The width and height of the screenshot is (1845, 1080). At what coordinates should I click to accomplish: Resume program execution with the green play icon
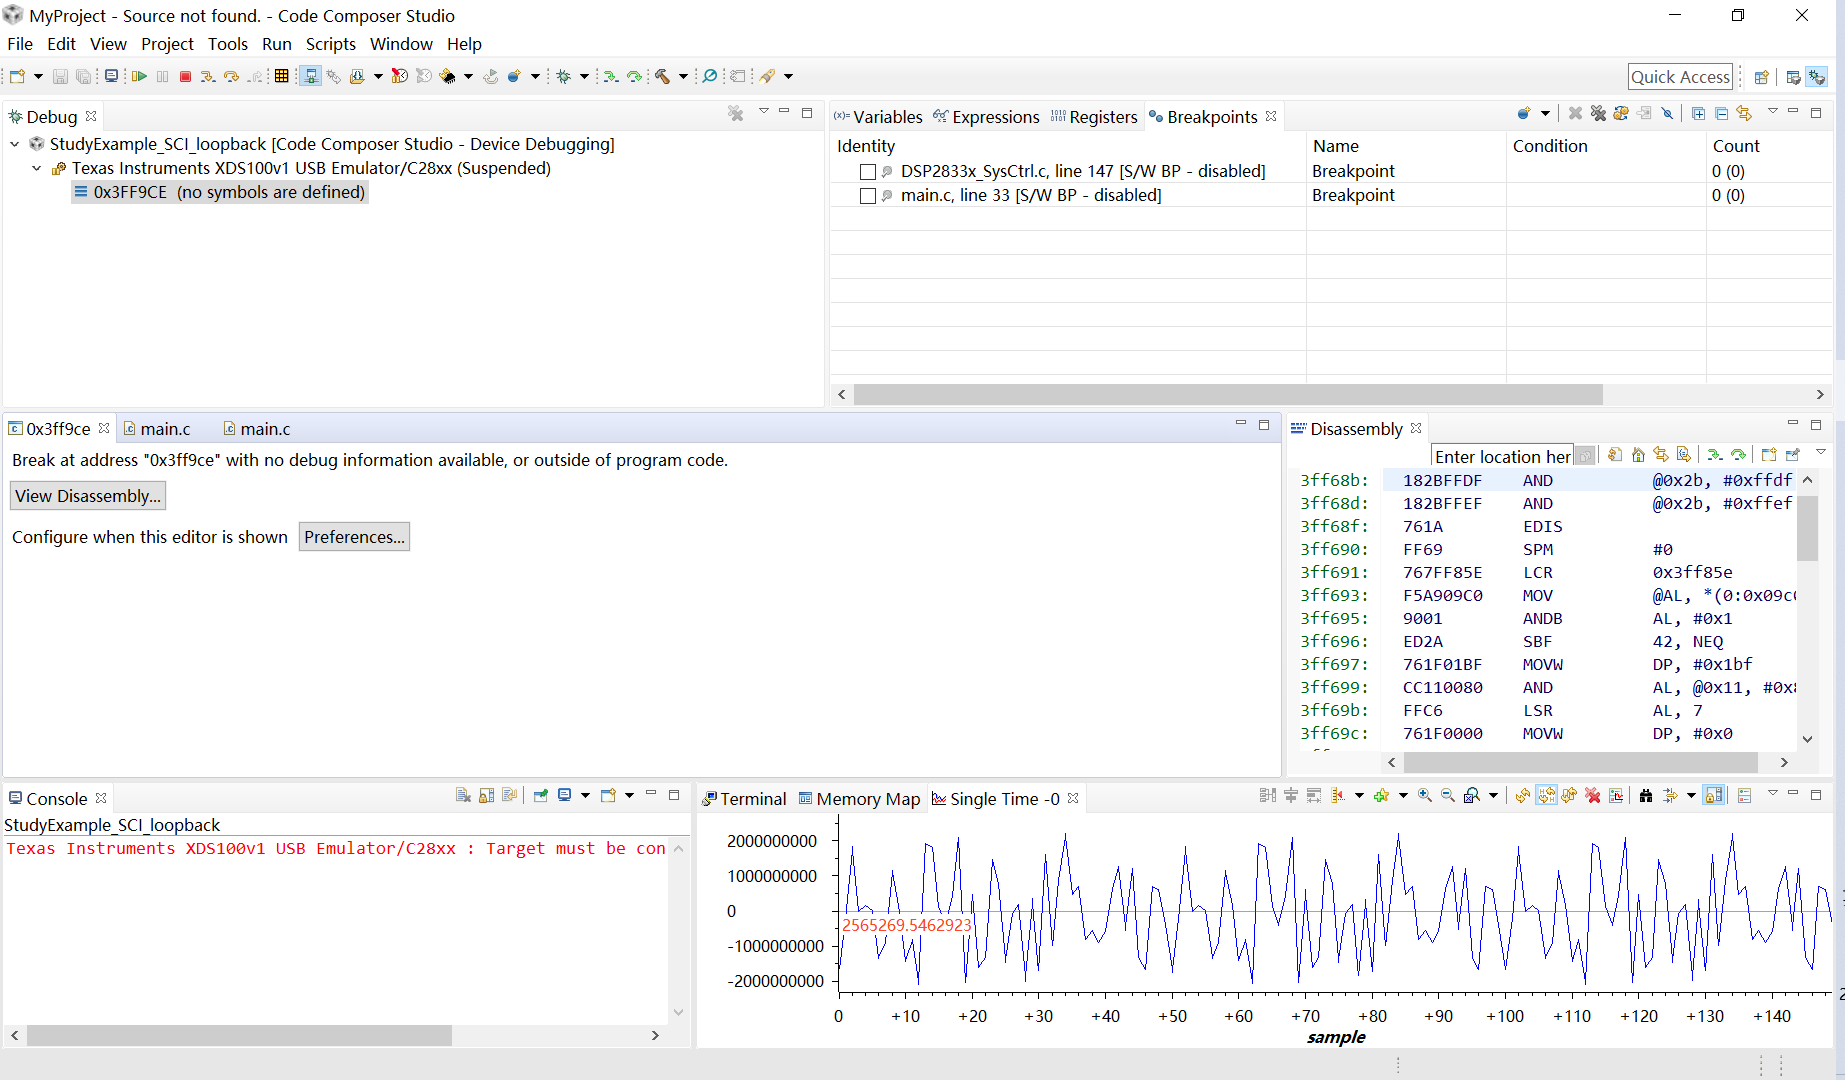[140, 76]
